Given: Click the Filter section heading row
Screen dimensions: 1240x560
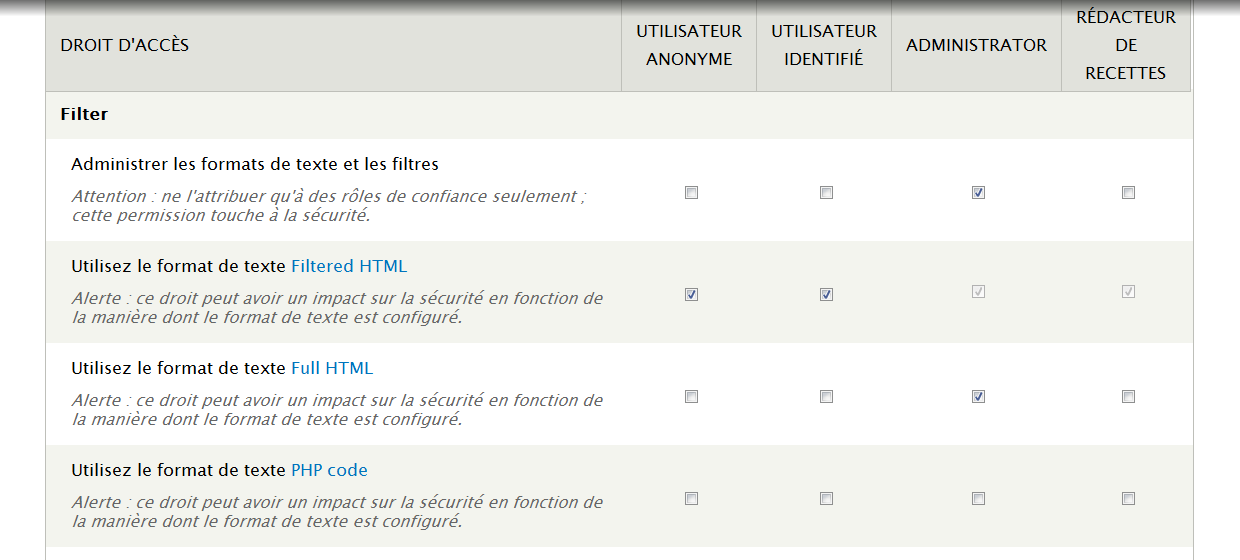Looking at the screenshot, I should pos(85,115).
